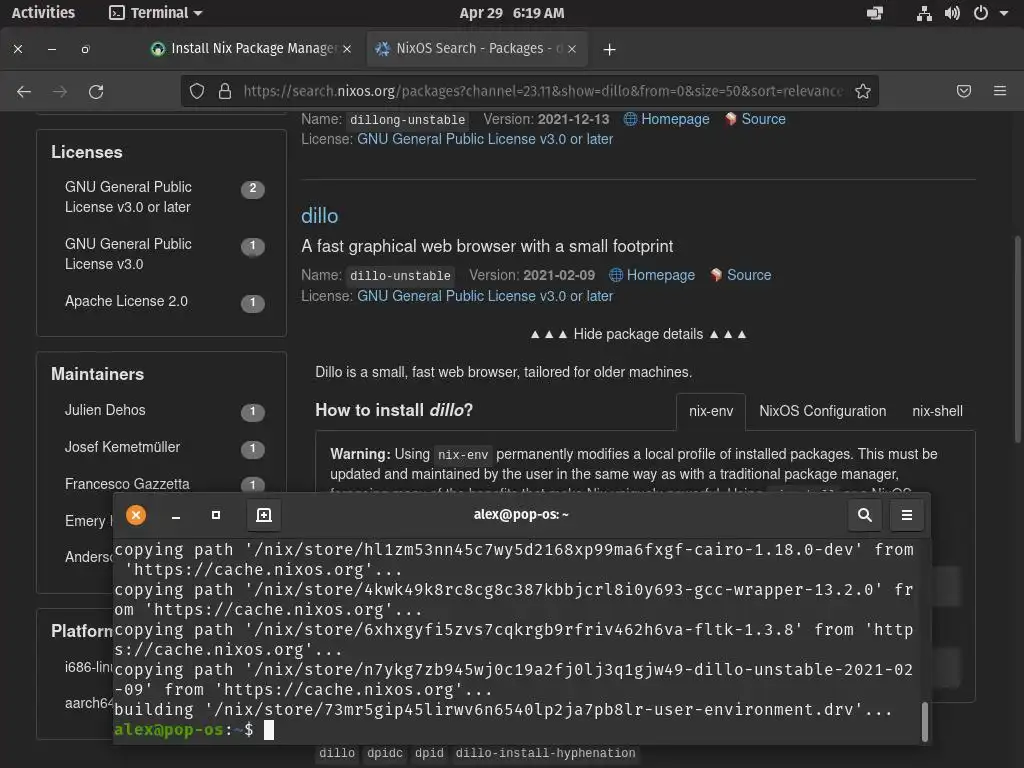The image size is (1024, 768).
Task: Open the network status icon
Action: (x=924, y=13)
